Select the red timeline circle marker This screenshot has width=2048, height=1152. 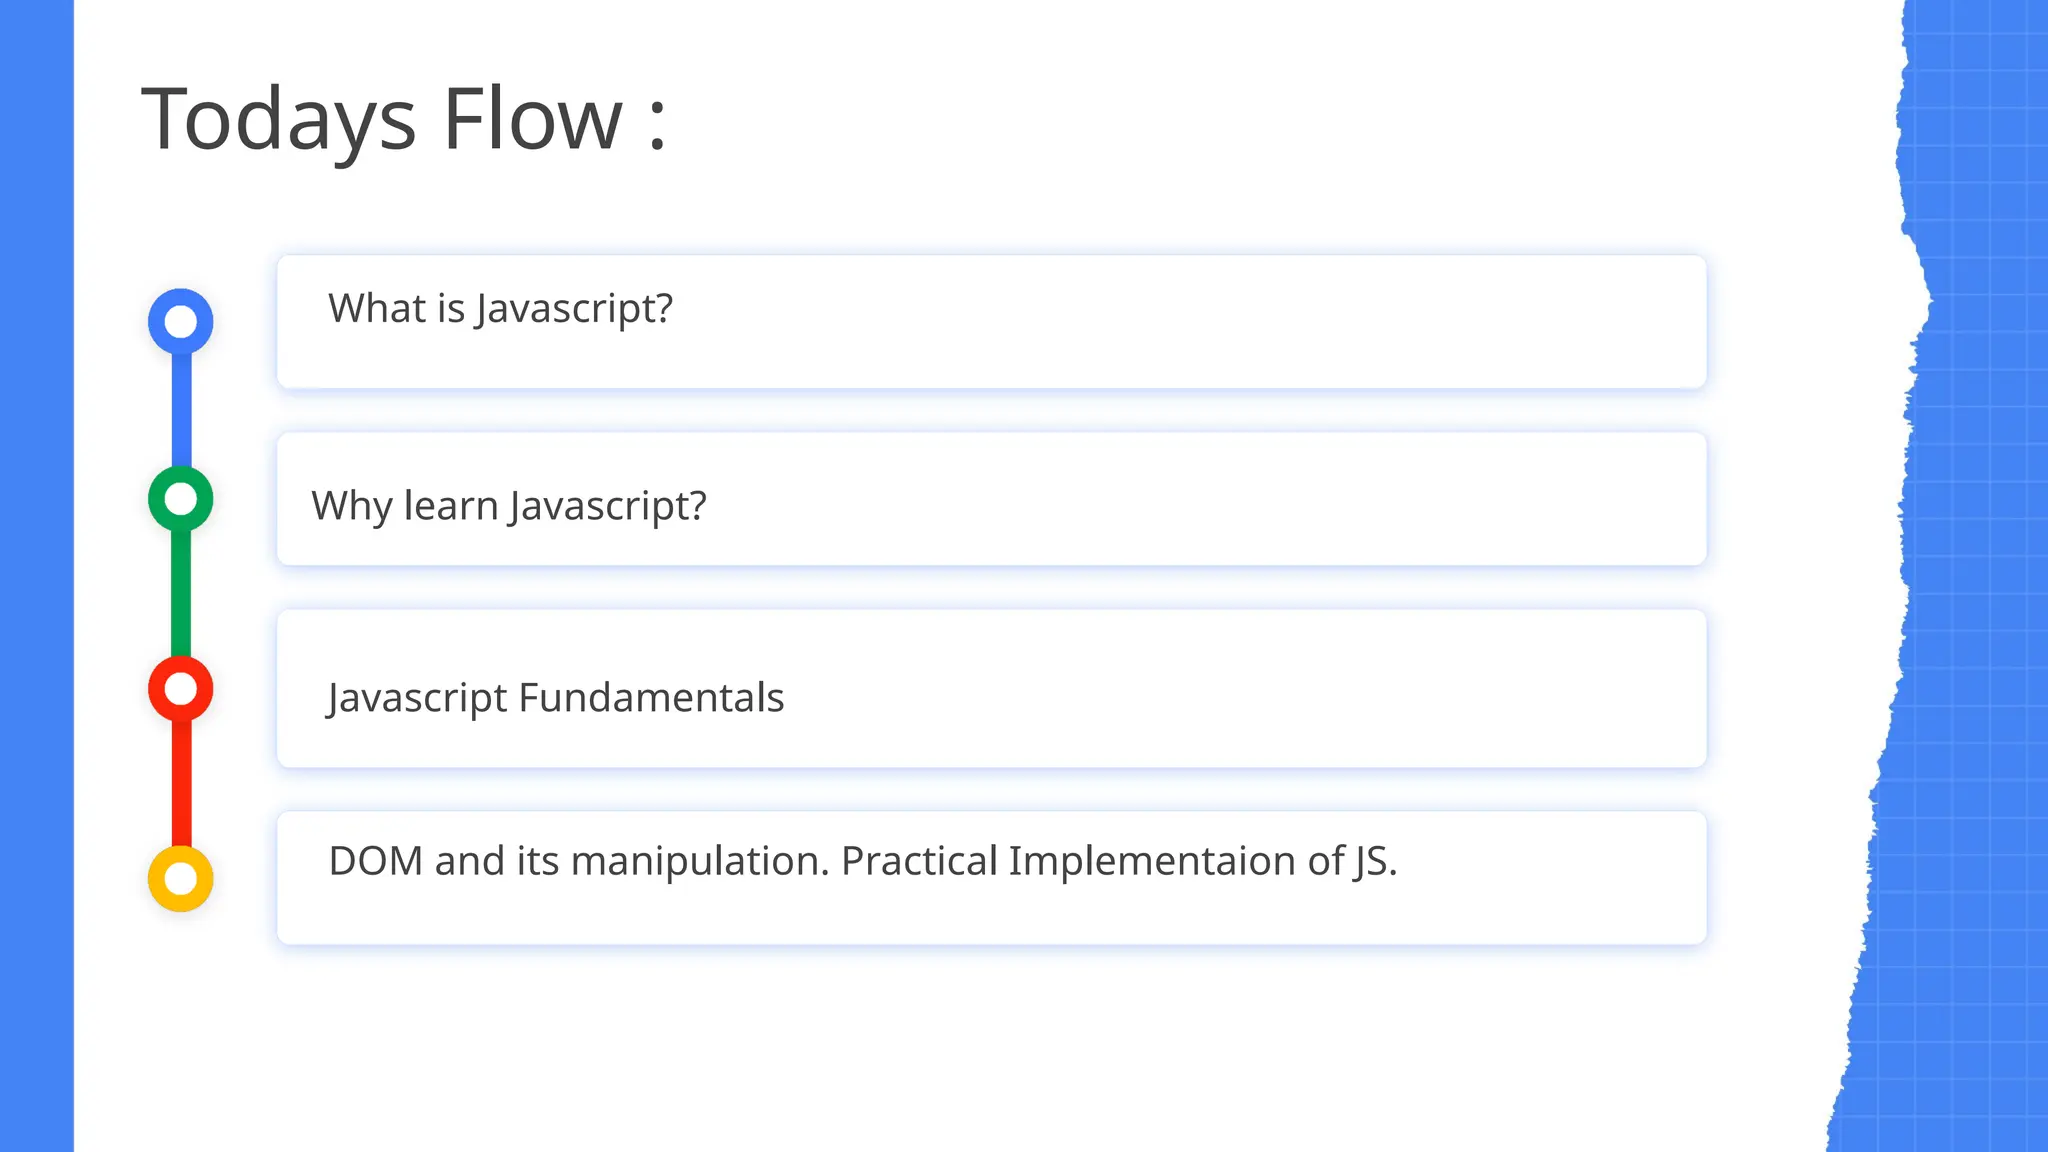click(180, 688)
